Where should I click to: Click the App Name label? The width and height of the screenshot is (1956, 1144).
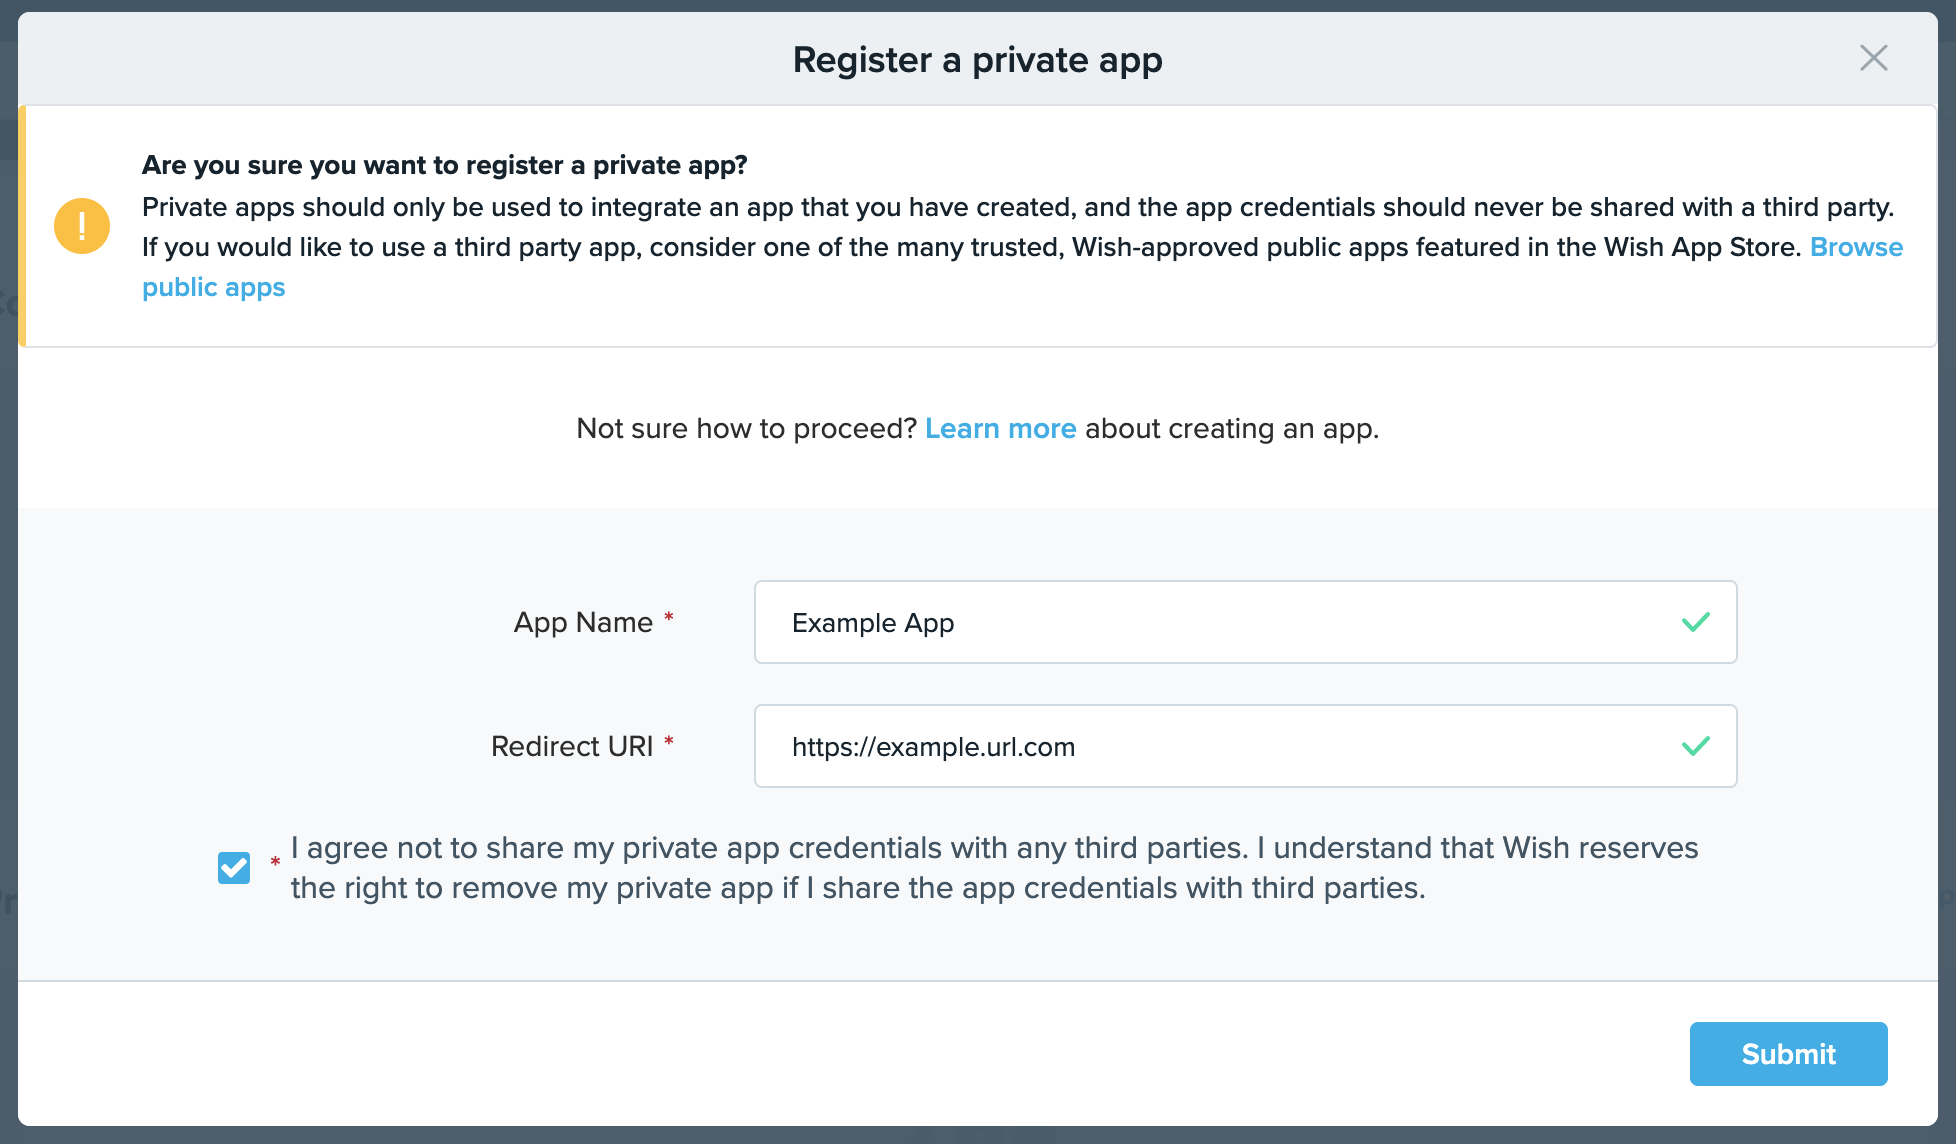pos(582,622)
